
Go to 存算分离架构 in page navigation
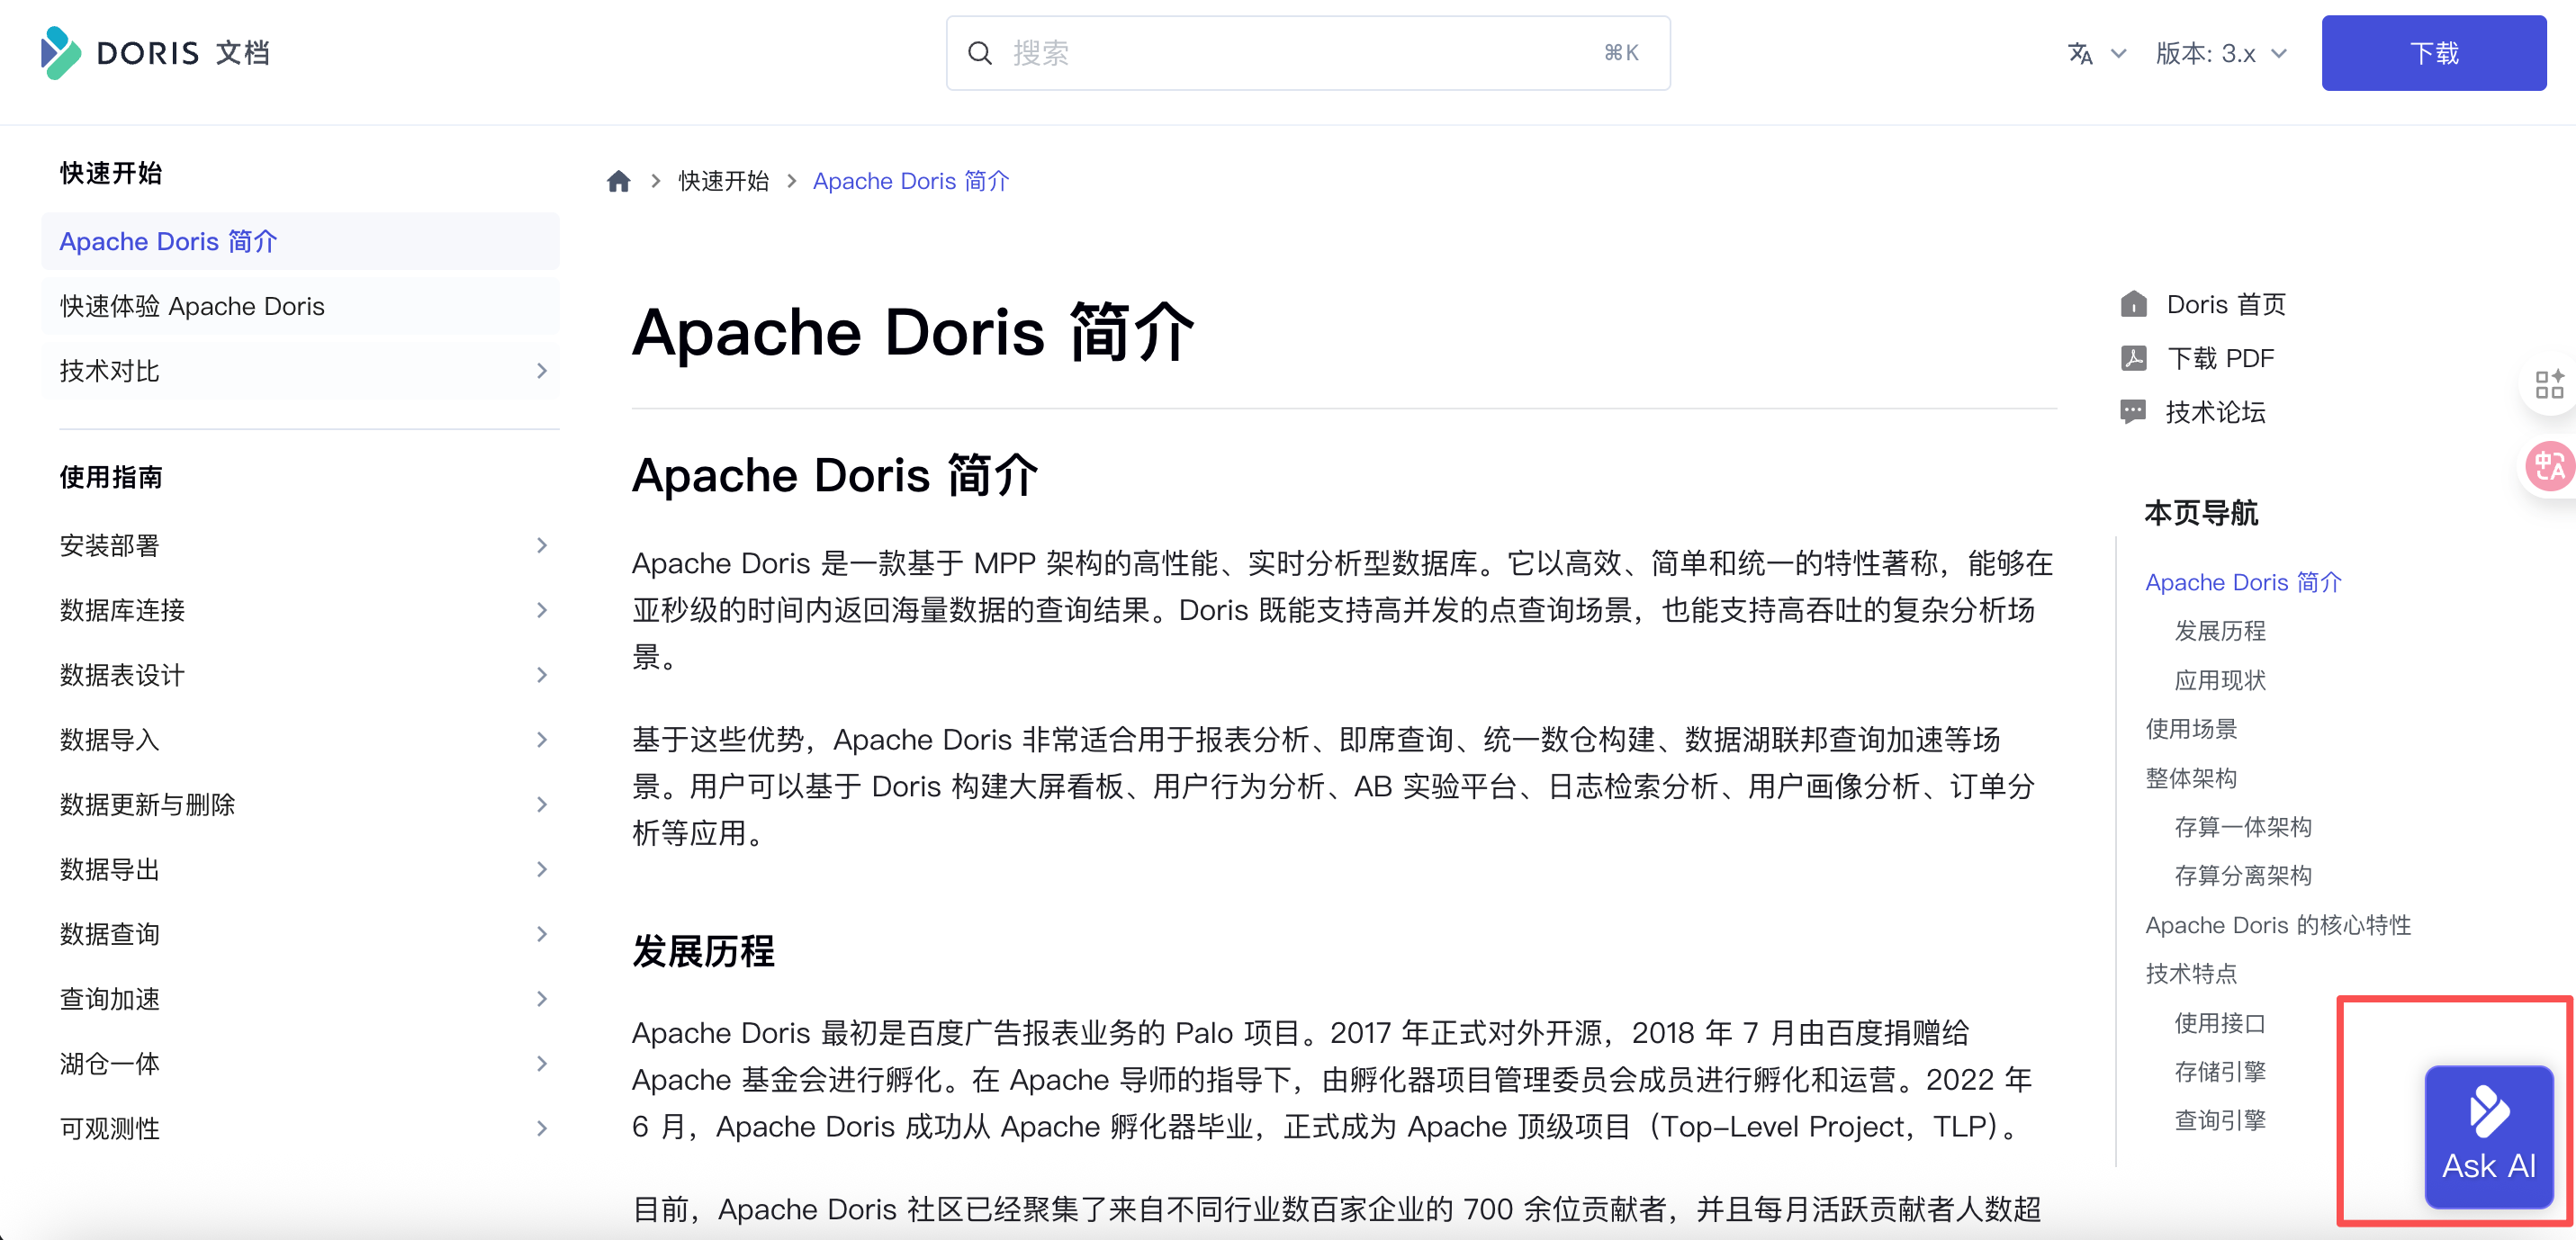[x=2242, y=876]
